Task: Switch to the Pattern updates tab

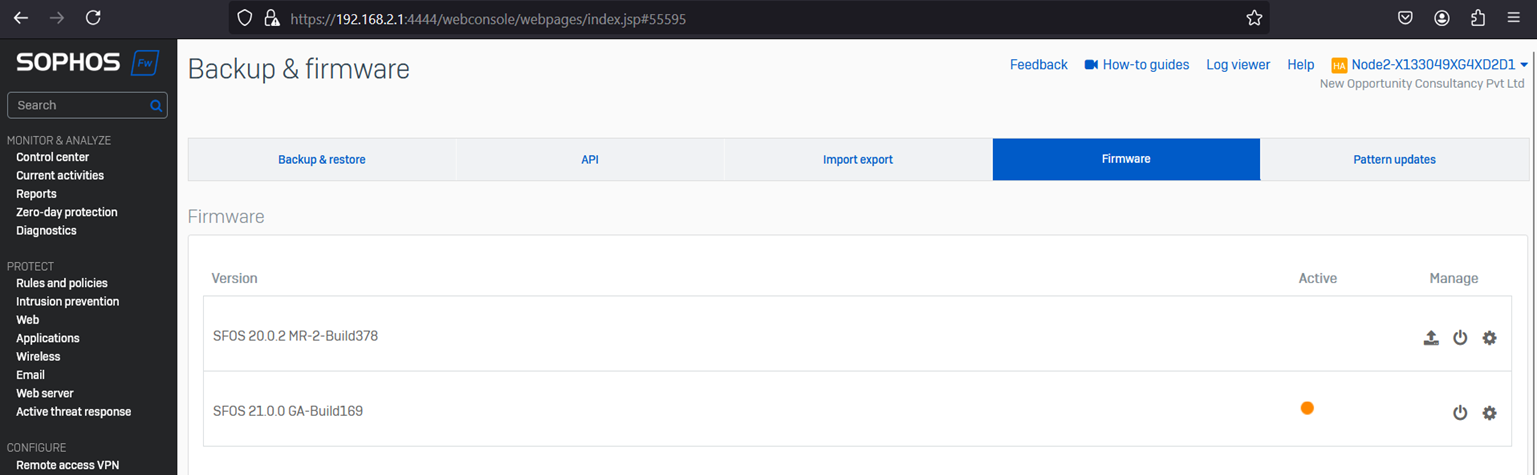Action: pos(1394,160)
